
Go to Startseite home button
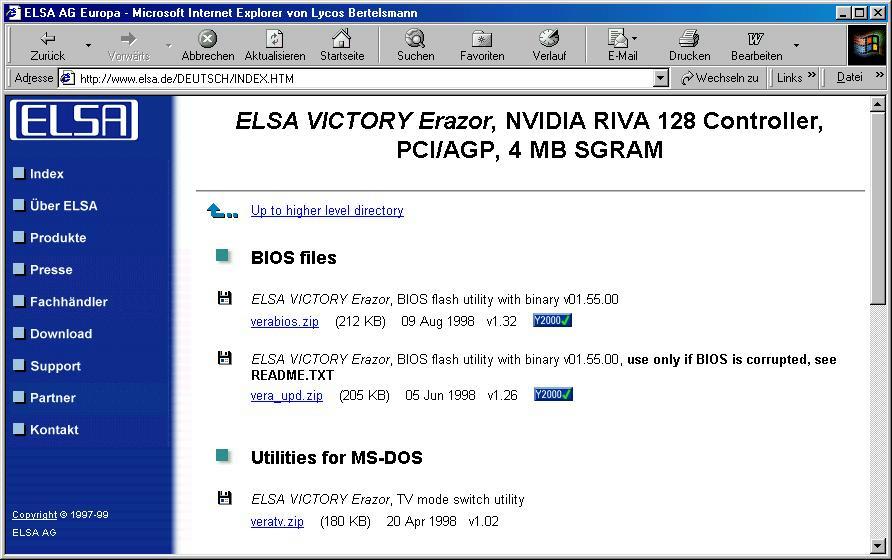click(342, 46)
